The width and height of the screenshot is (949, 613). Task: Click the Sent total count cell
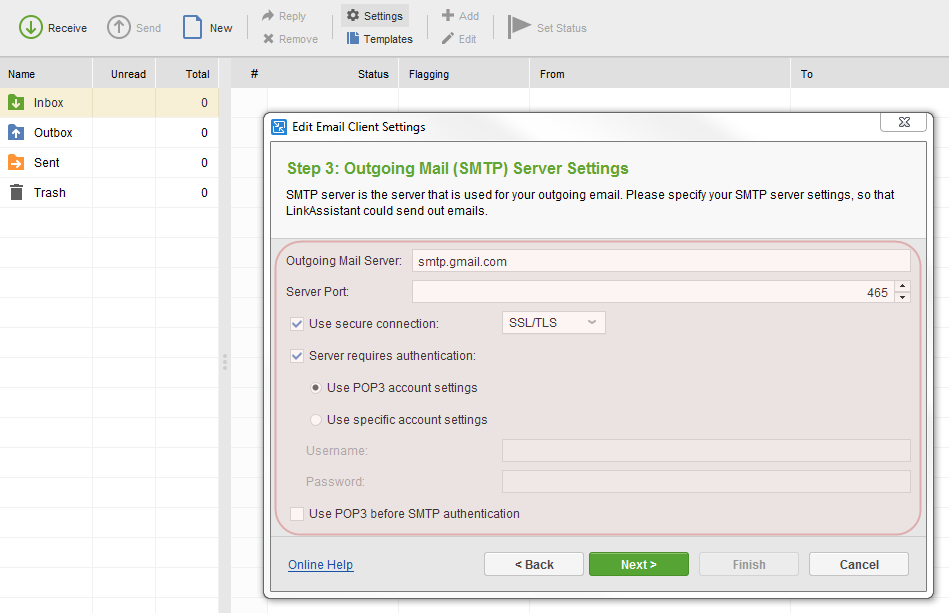point(187,162)
